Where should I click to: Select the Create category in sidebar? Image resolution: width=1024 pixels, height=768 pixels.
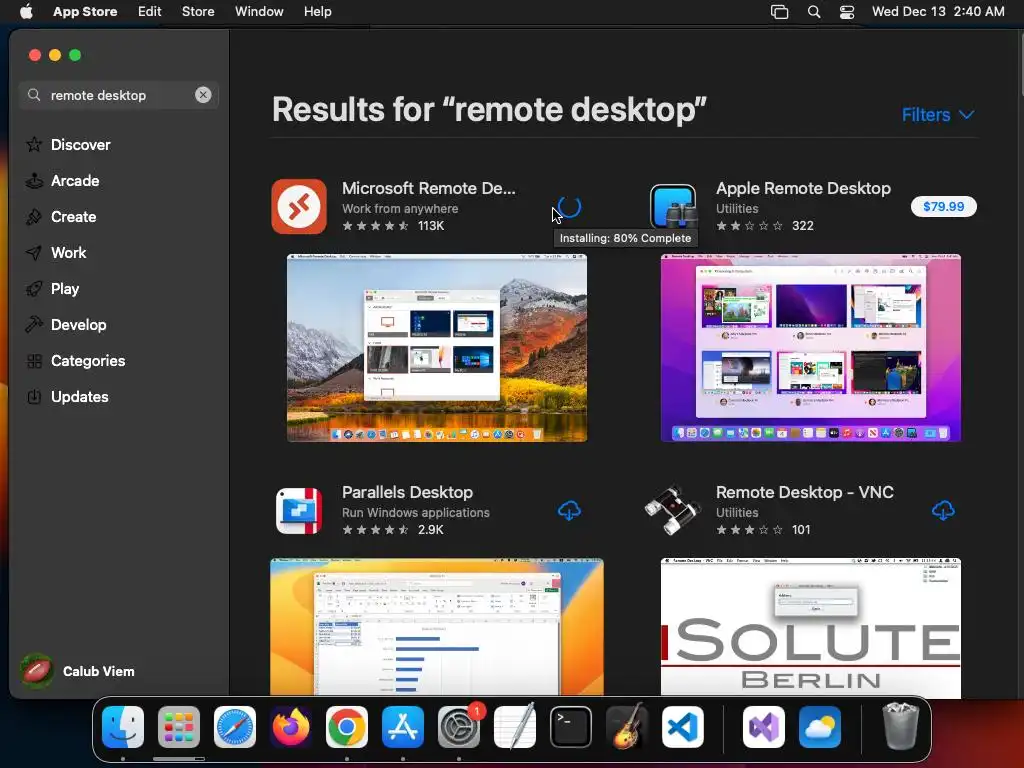pyautogui.click(x=73, y=217)
